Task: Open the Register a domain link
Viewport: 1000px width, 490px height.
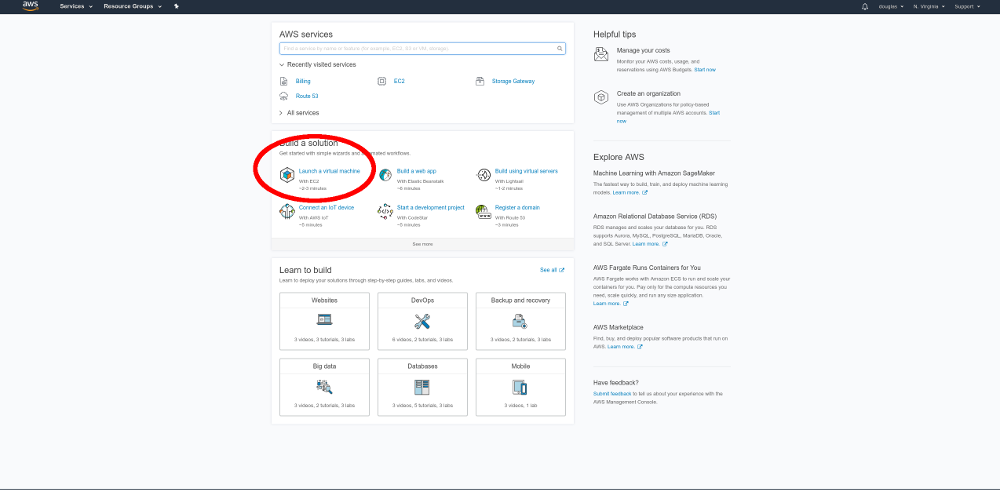Action: coord(517,207)
